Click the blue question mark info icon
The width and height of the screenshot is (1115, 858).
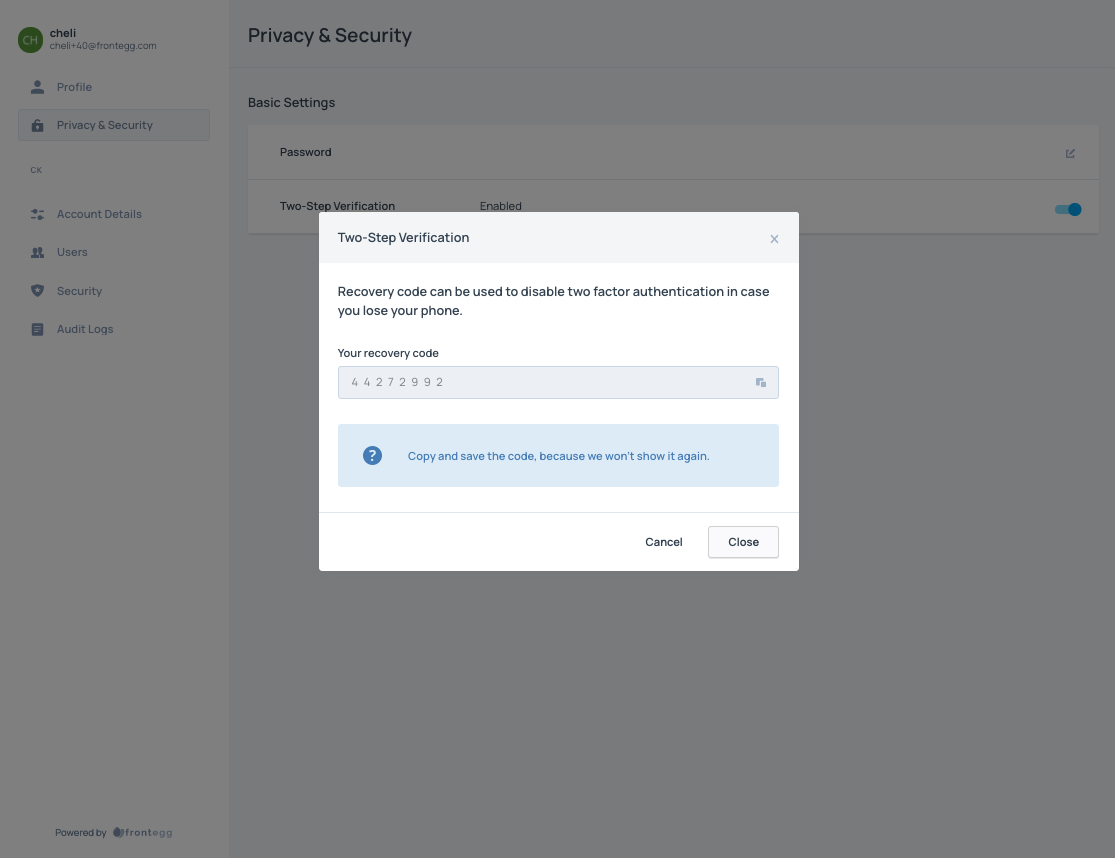[372, 456]
